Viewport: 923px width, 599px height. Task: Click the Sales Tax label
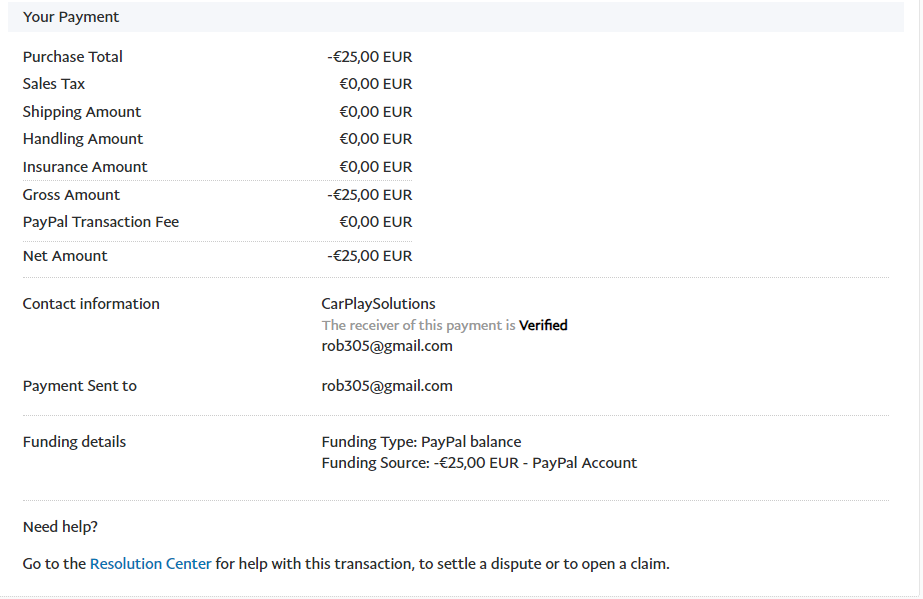(x=54, y=84)
